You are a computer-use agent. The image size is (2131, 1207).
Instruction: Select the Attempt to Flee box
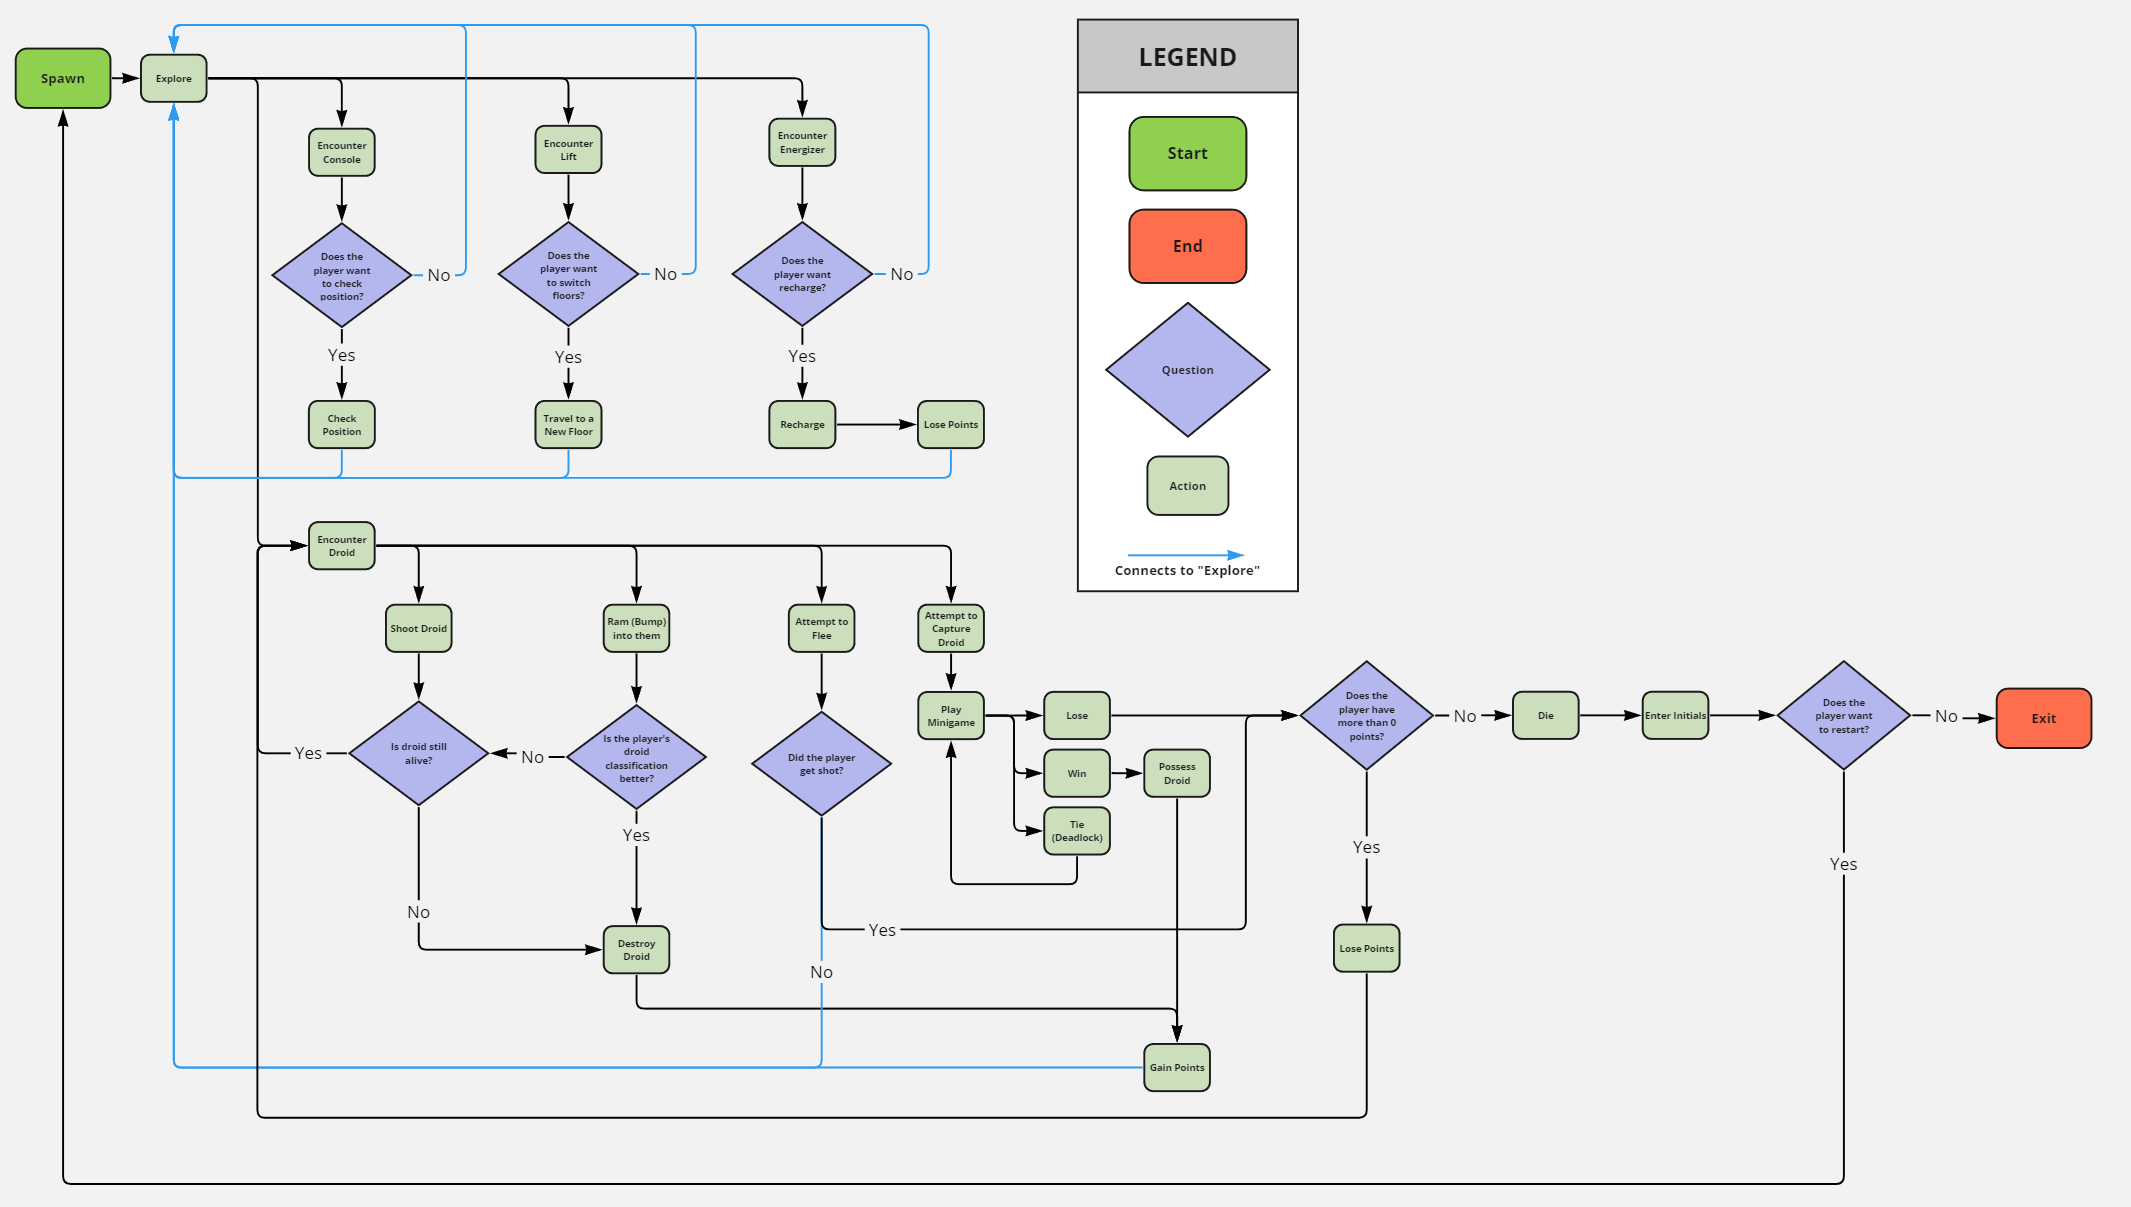click(821, 629)
